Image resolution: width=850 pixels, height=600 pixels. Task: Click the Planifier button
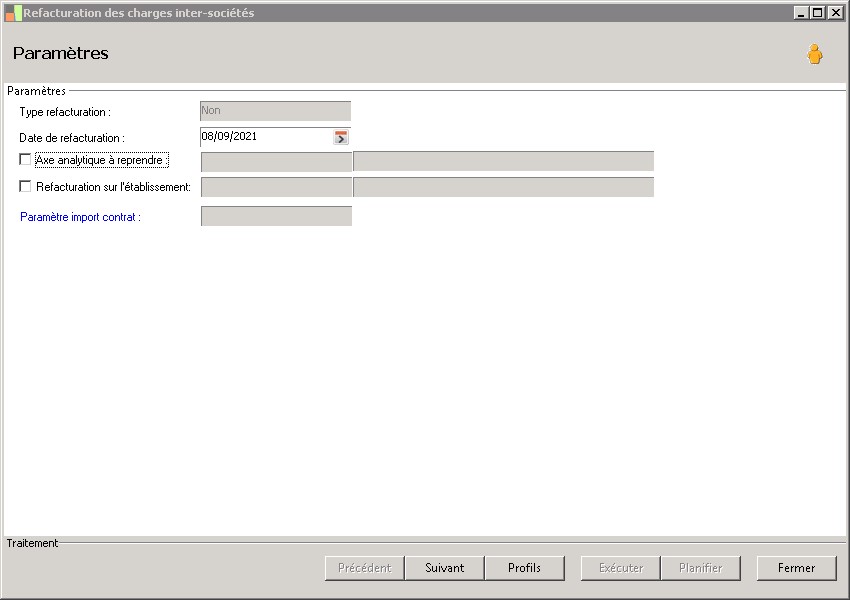700,568
